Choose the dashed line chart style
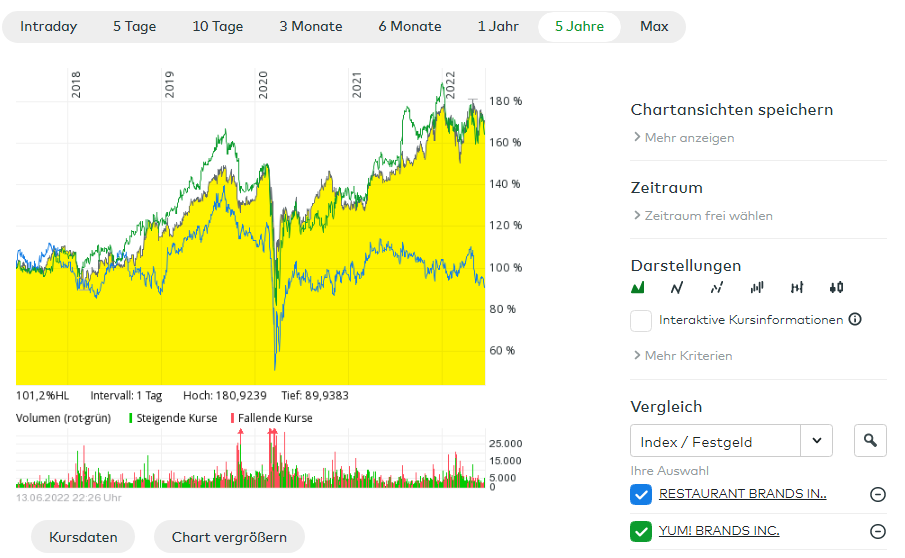 (x=717, y=288)
